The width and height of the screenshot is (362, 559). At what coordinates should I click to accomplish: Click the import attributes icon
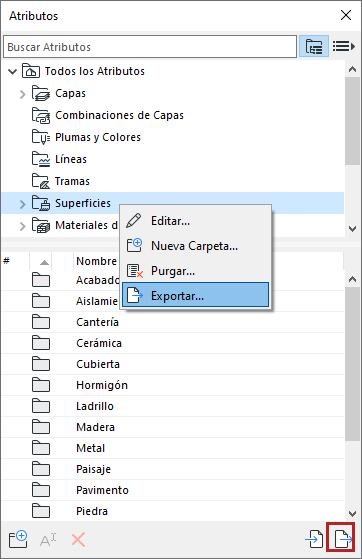pos(314,539)
